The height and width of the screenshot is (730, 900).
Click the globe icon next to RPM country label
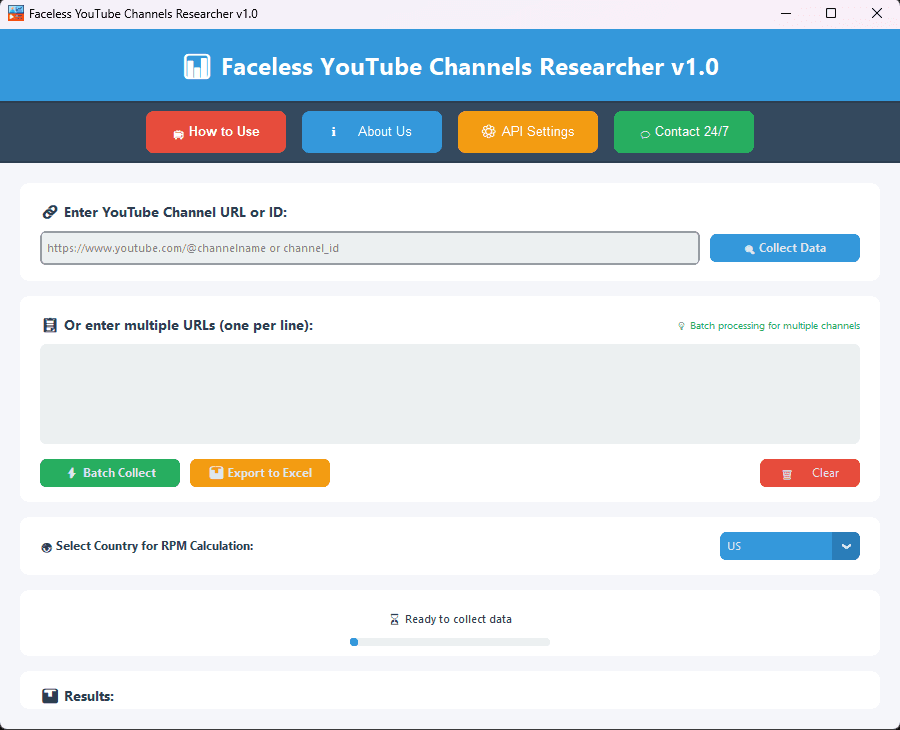[x=46, y=546]
